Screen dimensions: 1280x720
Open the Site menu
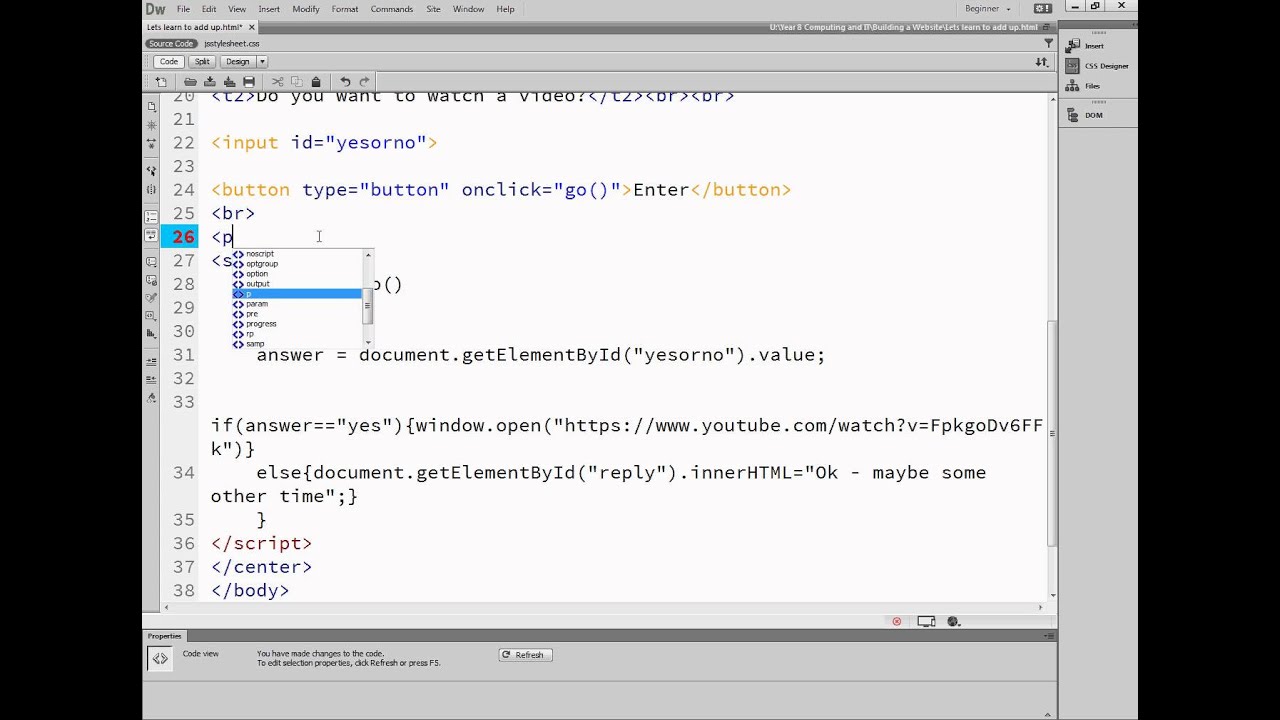(433, 9)
